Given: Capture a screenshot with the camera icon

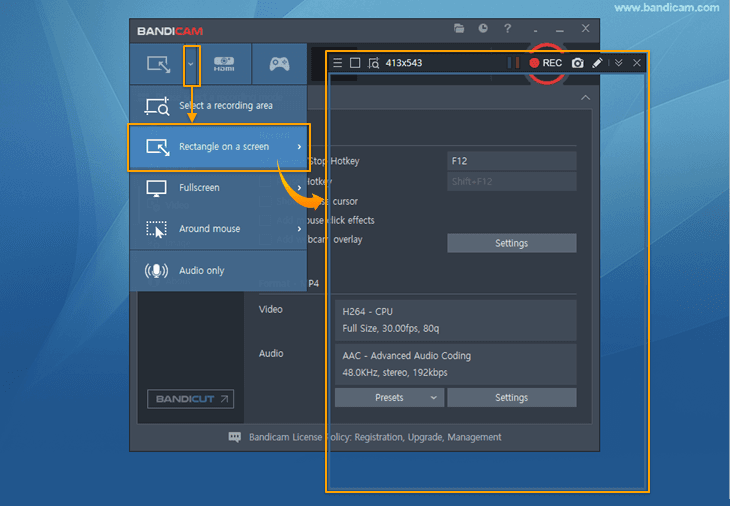Looking at the screenshot, I should [x=577, y=63].
